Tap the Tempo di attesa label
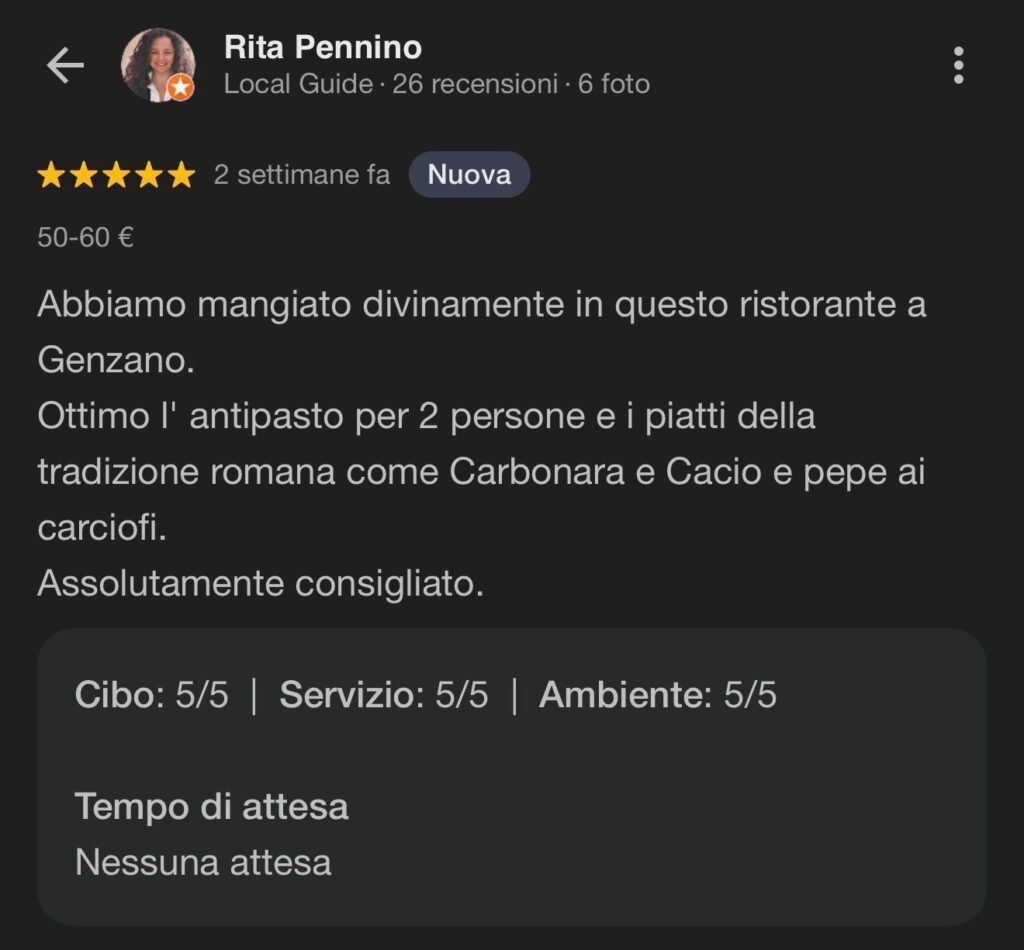 [x=212, y=806]
